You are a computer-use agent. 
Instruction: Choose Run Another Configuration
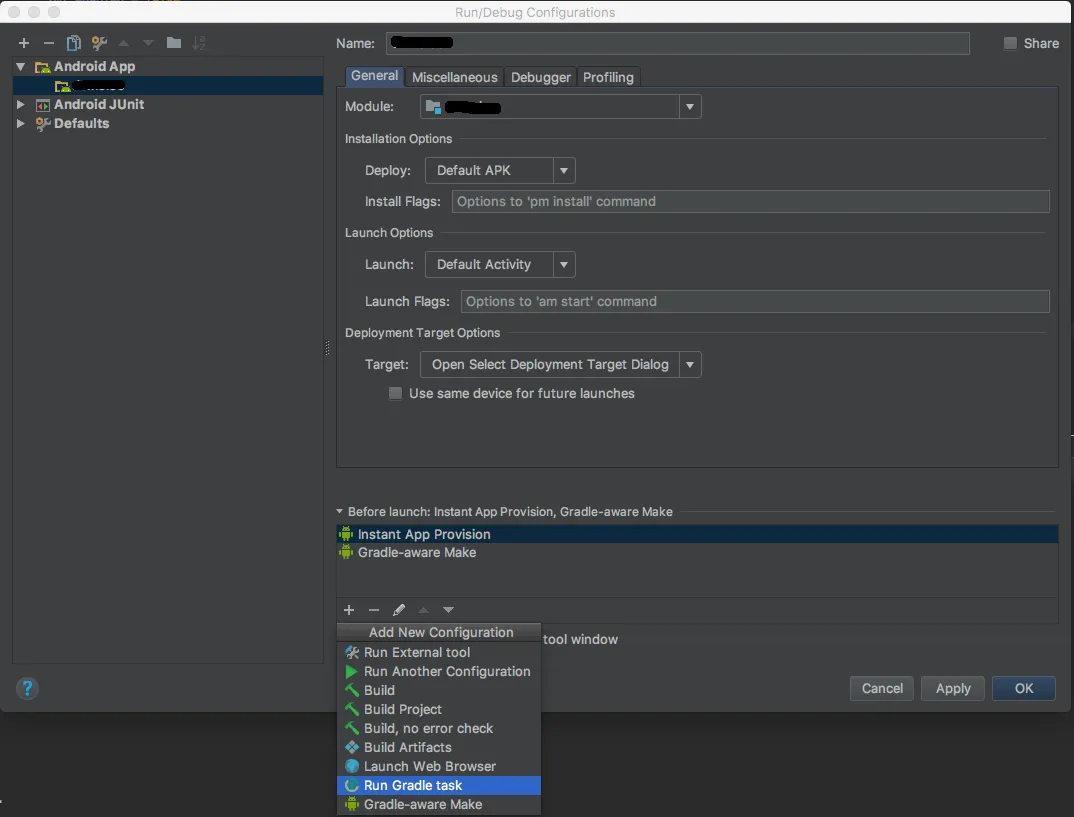click(x=439, y=671)
